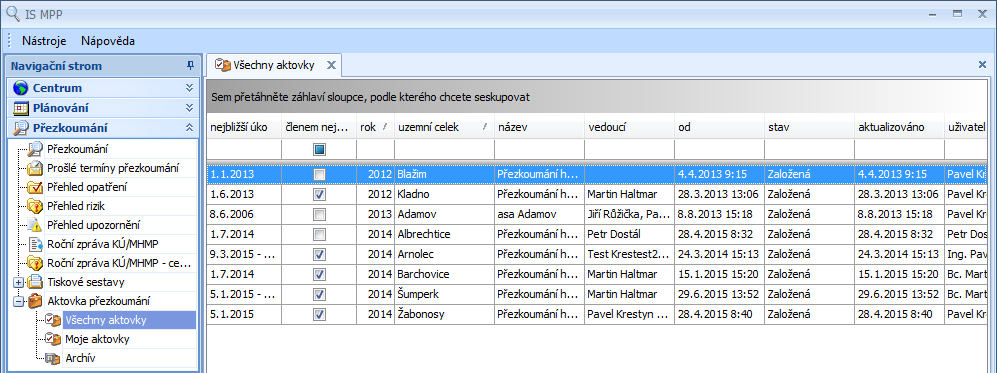The width and height of the screenshot is (997, 373).
Task: Click the Přehled rizik icon
Action: [34, 206]
